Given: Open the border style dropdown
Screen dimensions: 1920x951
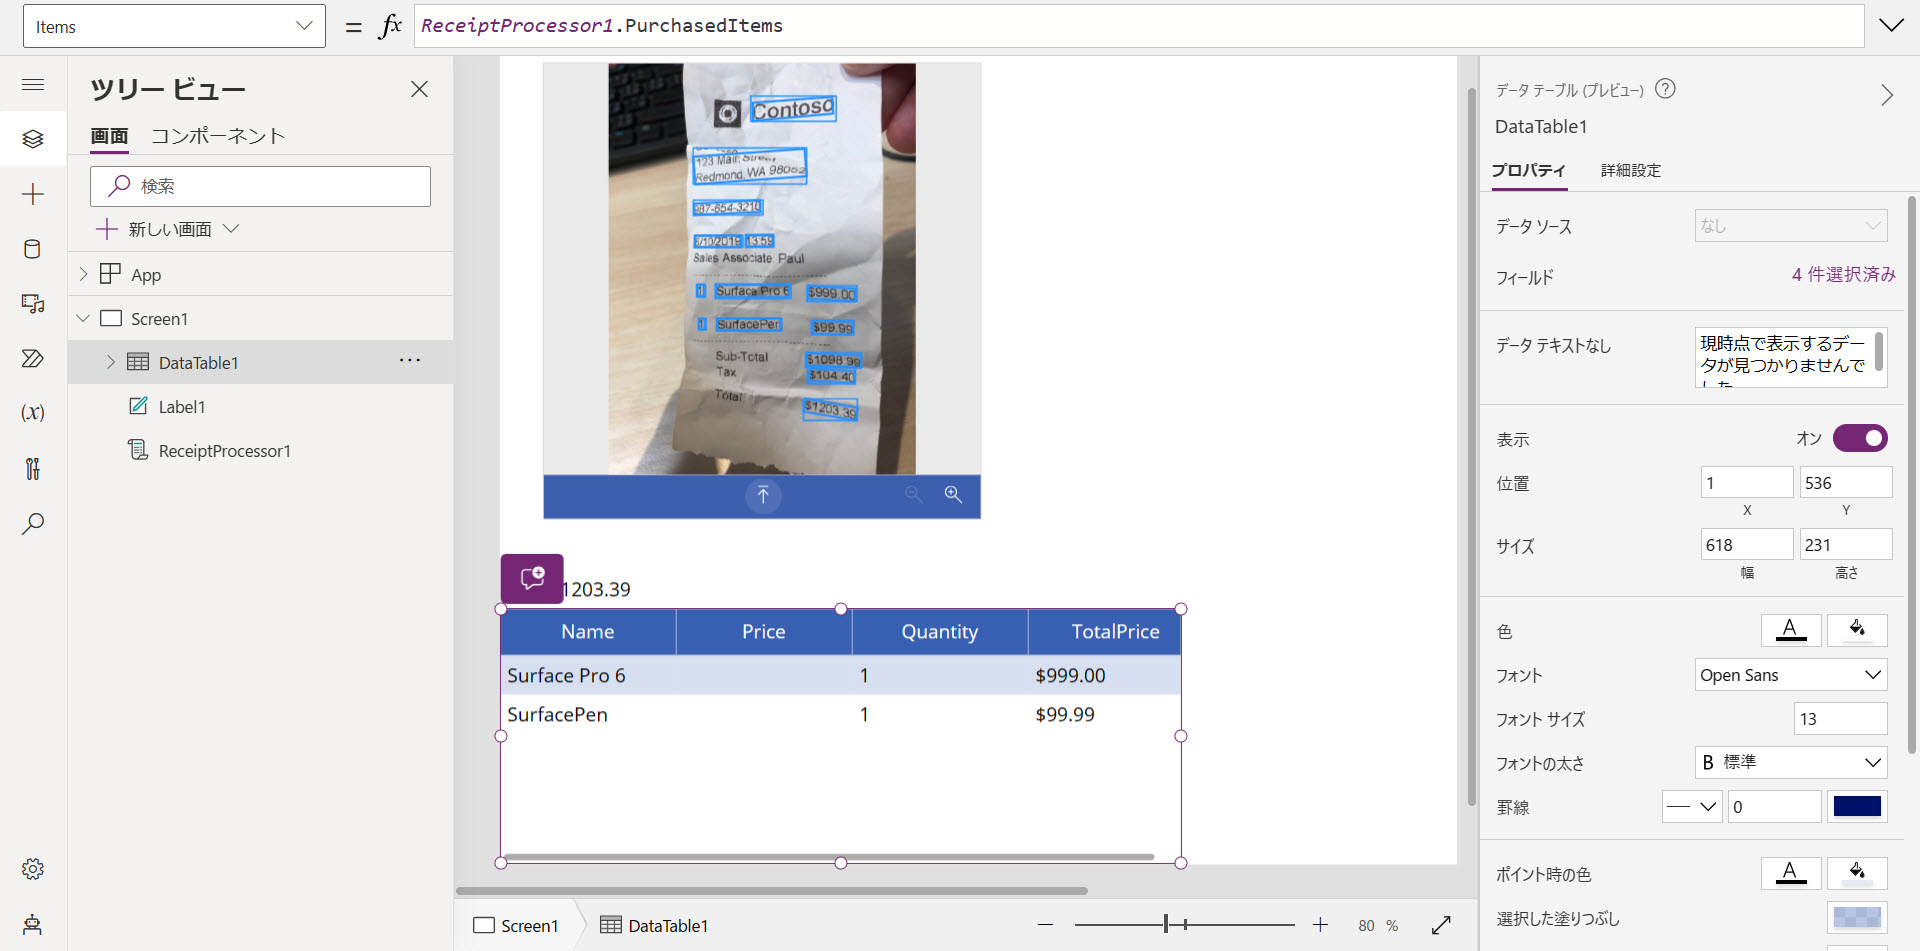Looking at the screenshot, I should (x=1692, y=806).
